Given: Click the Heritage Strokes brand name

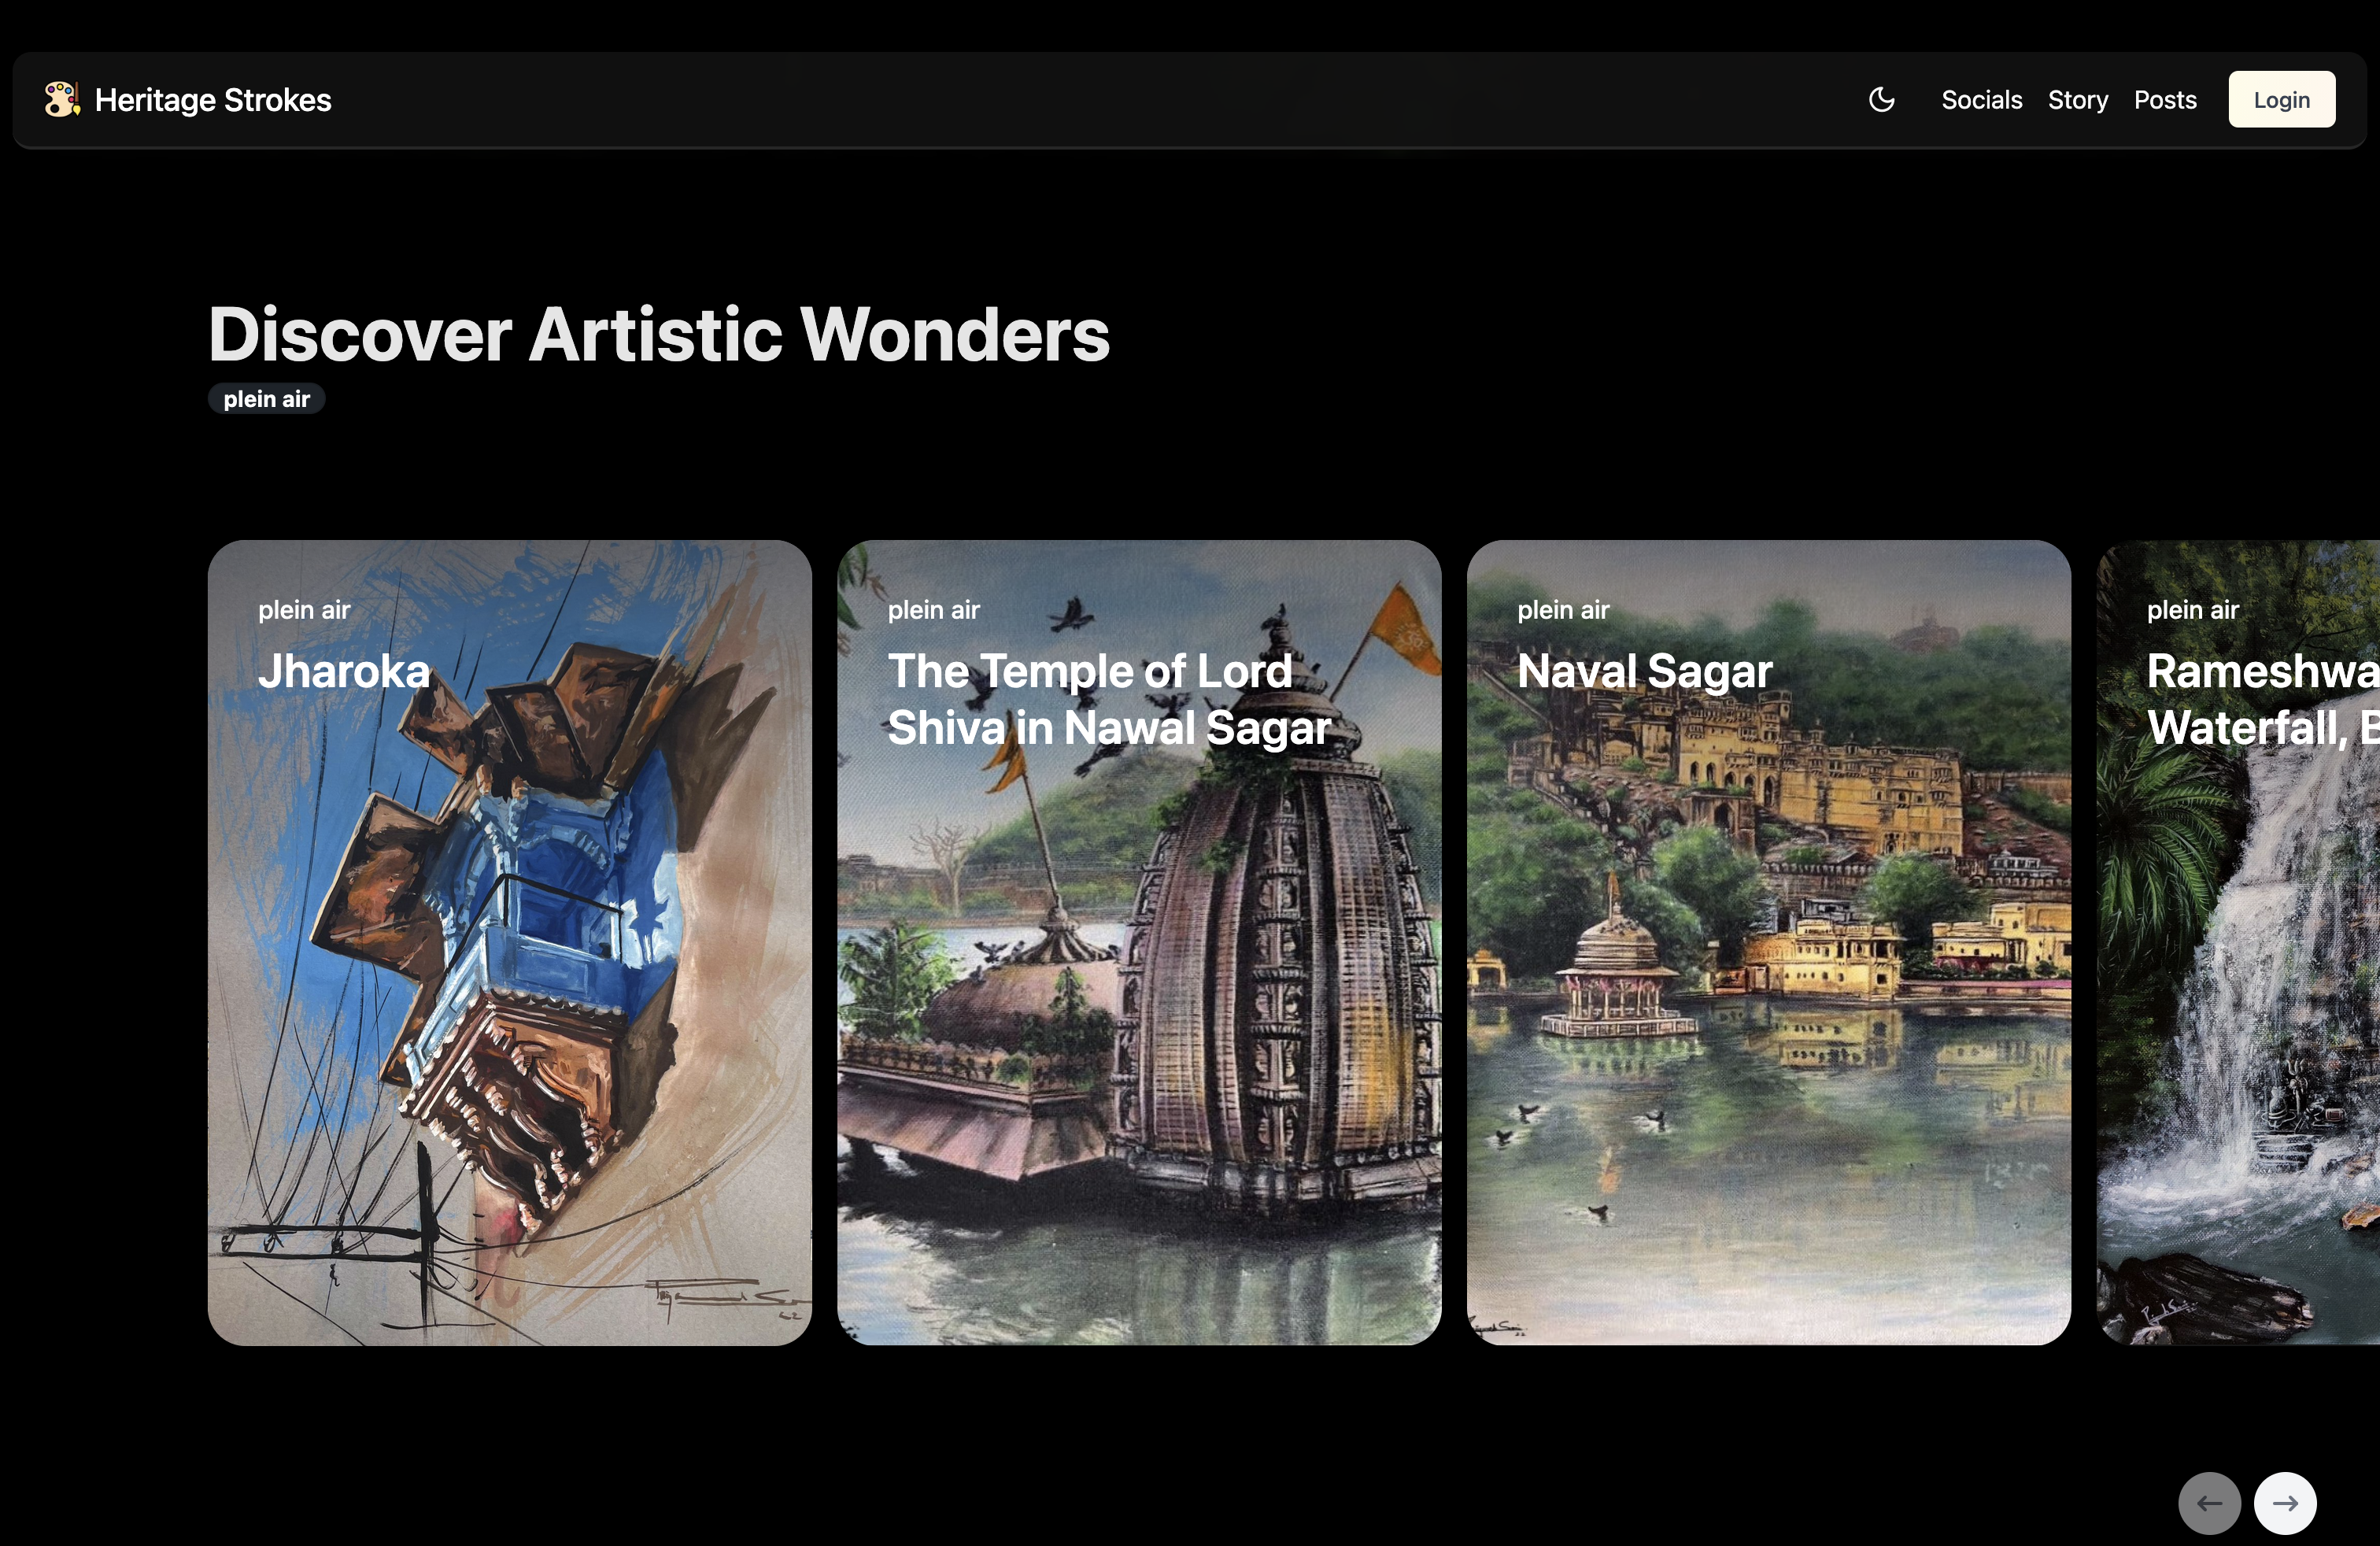Looking at the screenshot, I should [x=213, y=100].
